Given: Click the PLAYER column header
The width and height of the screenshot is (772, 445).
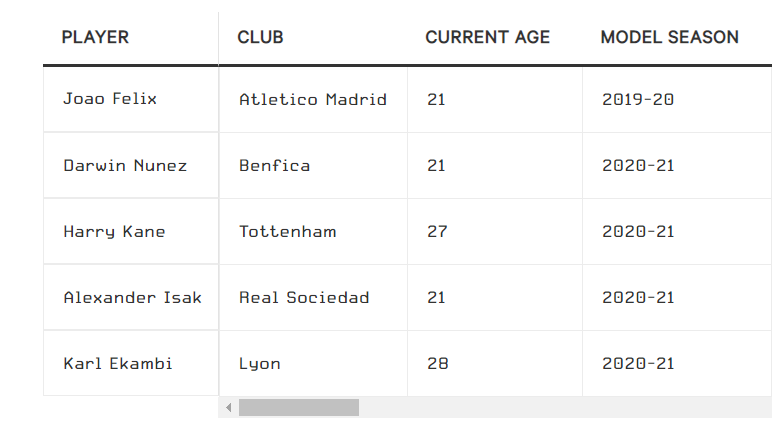Looking at the screenshot, I should (96, 38).
